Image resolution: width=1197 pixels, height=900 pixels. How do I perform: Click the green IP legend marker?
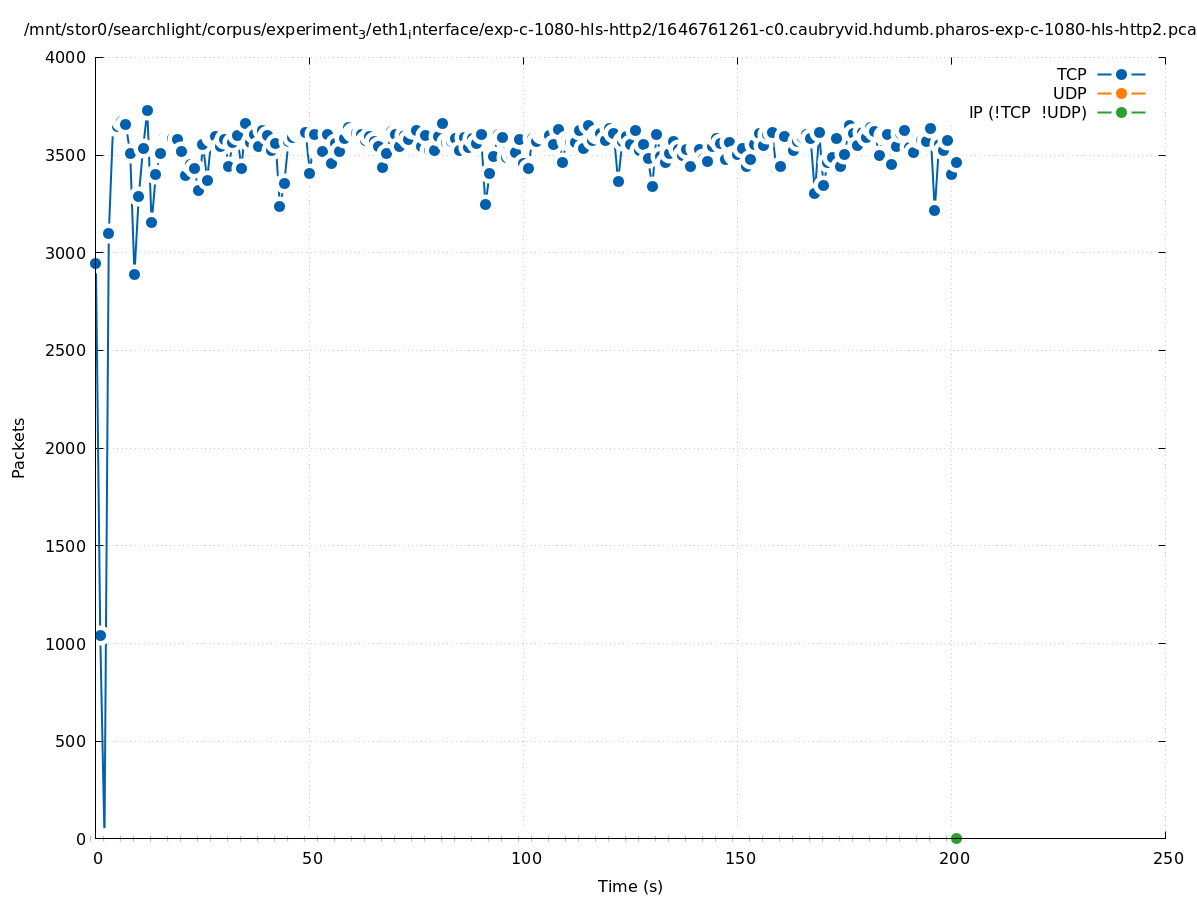coord(1121,113)
